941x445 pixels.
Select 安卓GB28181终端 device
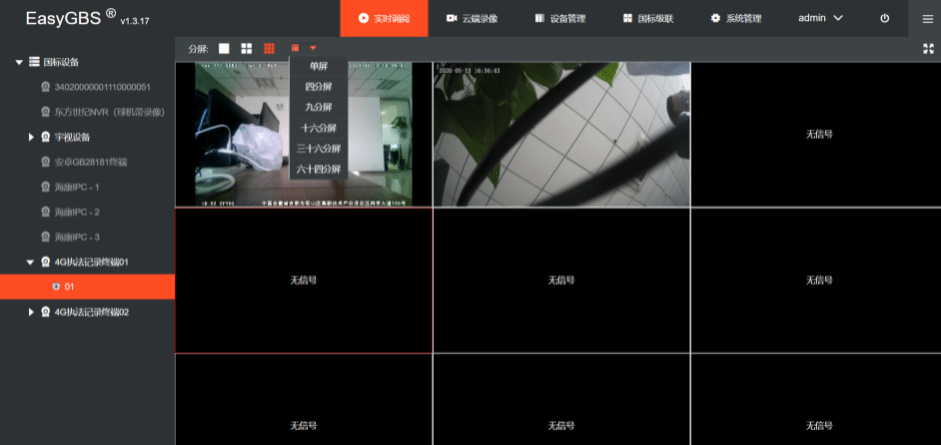(x=91, y=163)
